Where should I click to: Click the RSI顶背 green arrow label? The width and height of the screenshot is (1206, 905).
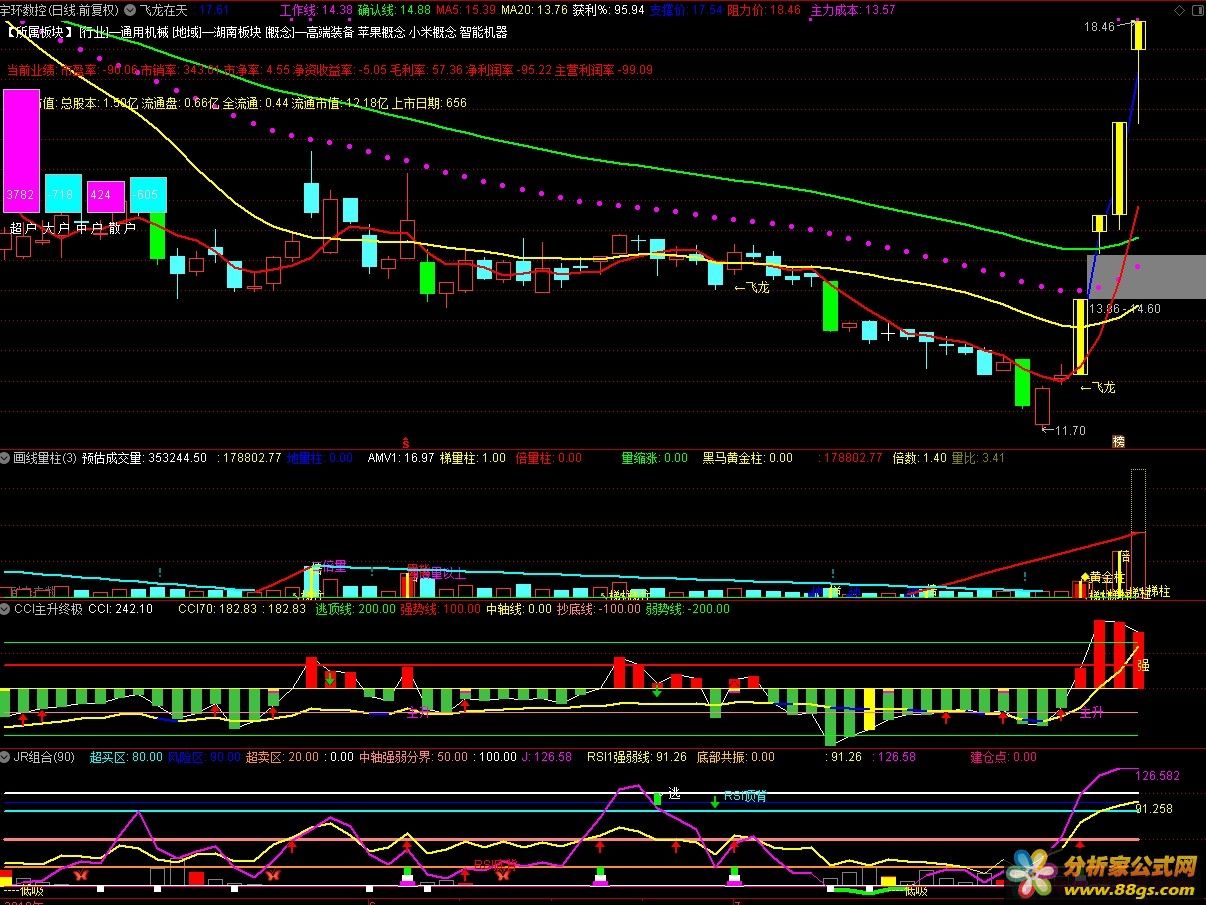[745, 796]
